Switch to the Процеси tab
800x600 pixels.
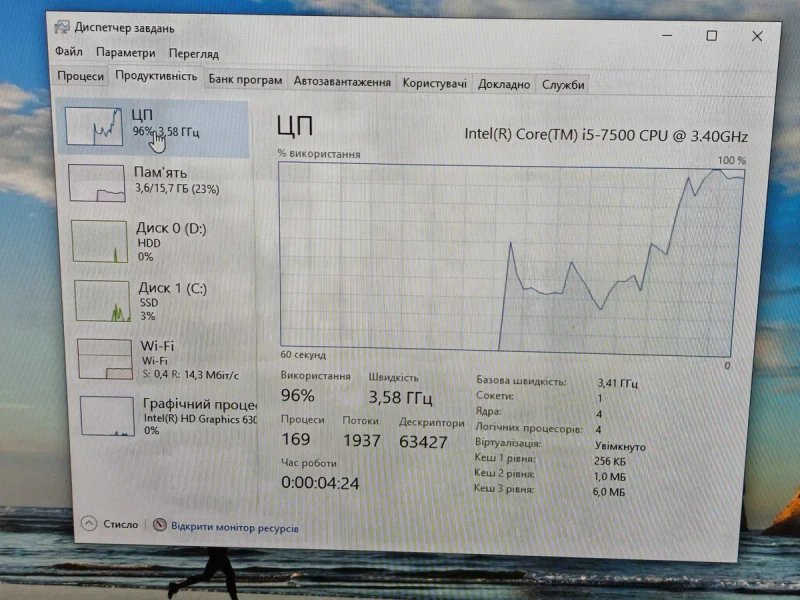click(x=80, y=76)
